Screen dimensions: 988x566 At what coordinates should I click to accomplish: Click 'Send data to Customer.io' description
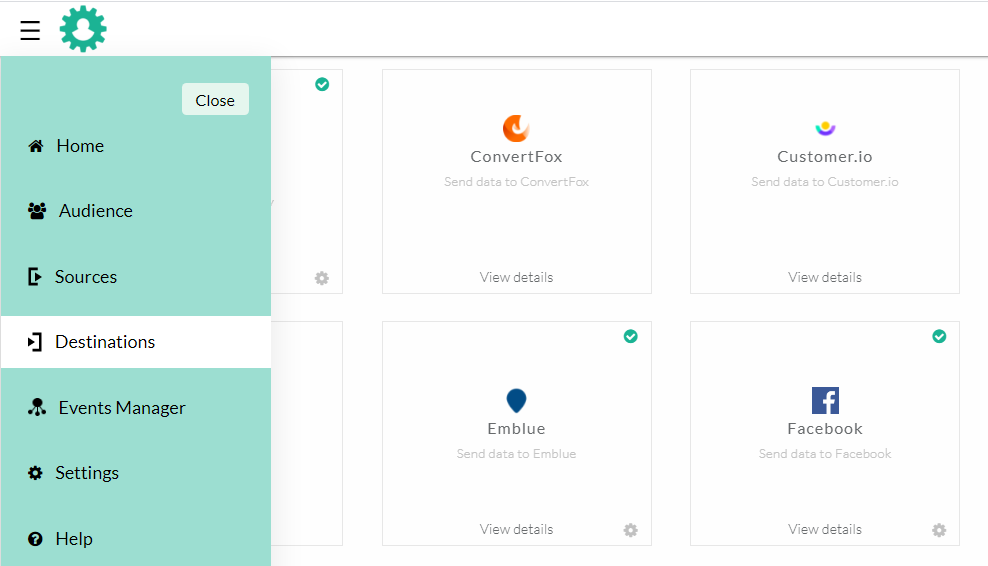pos(825,182)
